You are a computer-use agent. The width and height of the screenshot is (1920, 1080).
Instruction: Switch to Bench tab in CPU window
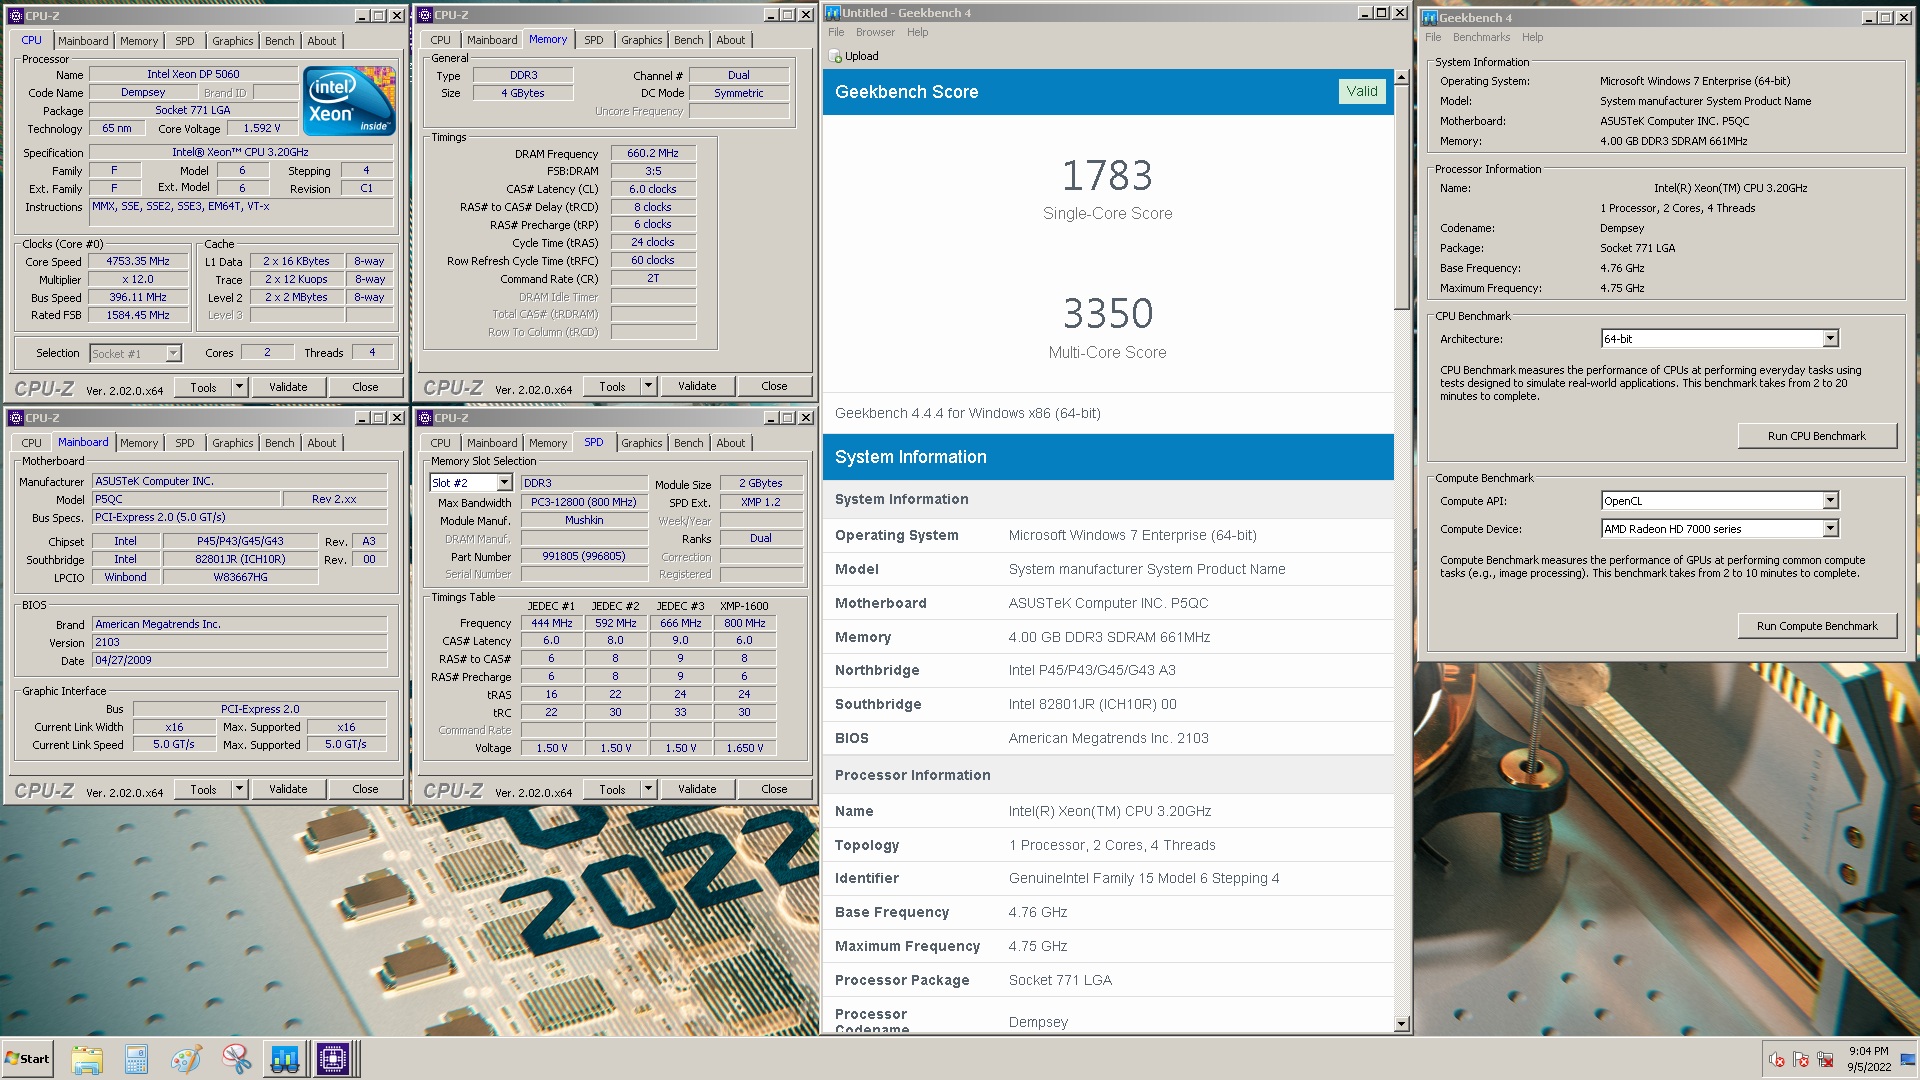pos(280,41)
